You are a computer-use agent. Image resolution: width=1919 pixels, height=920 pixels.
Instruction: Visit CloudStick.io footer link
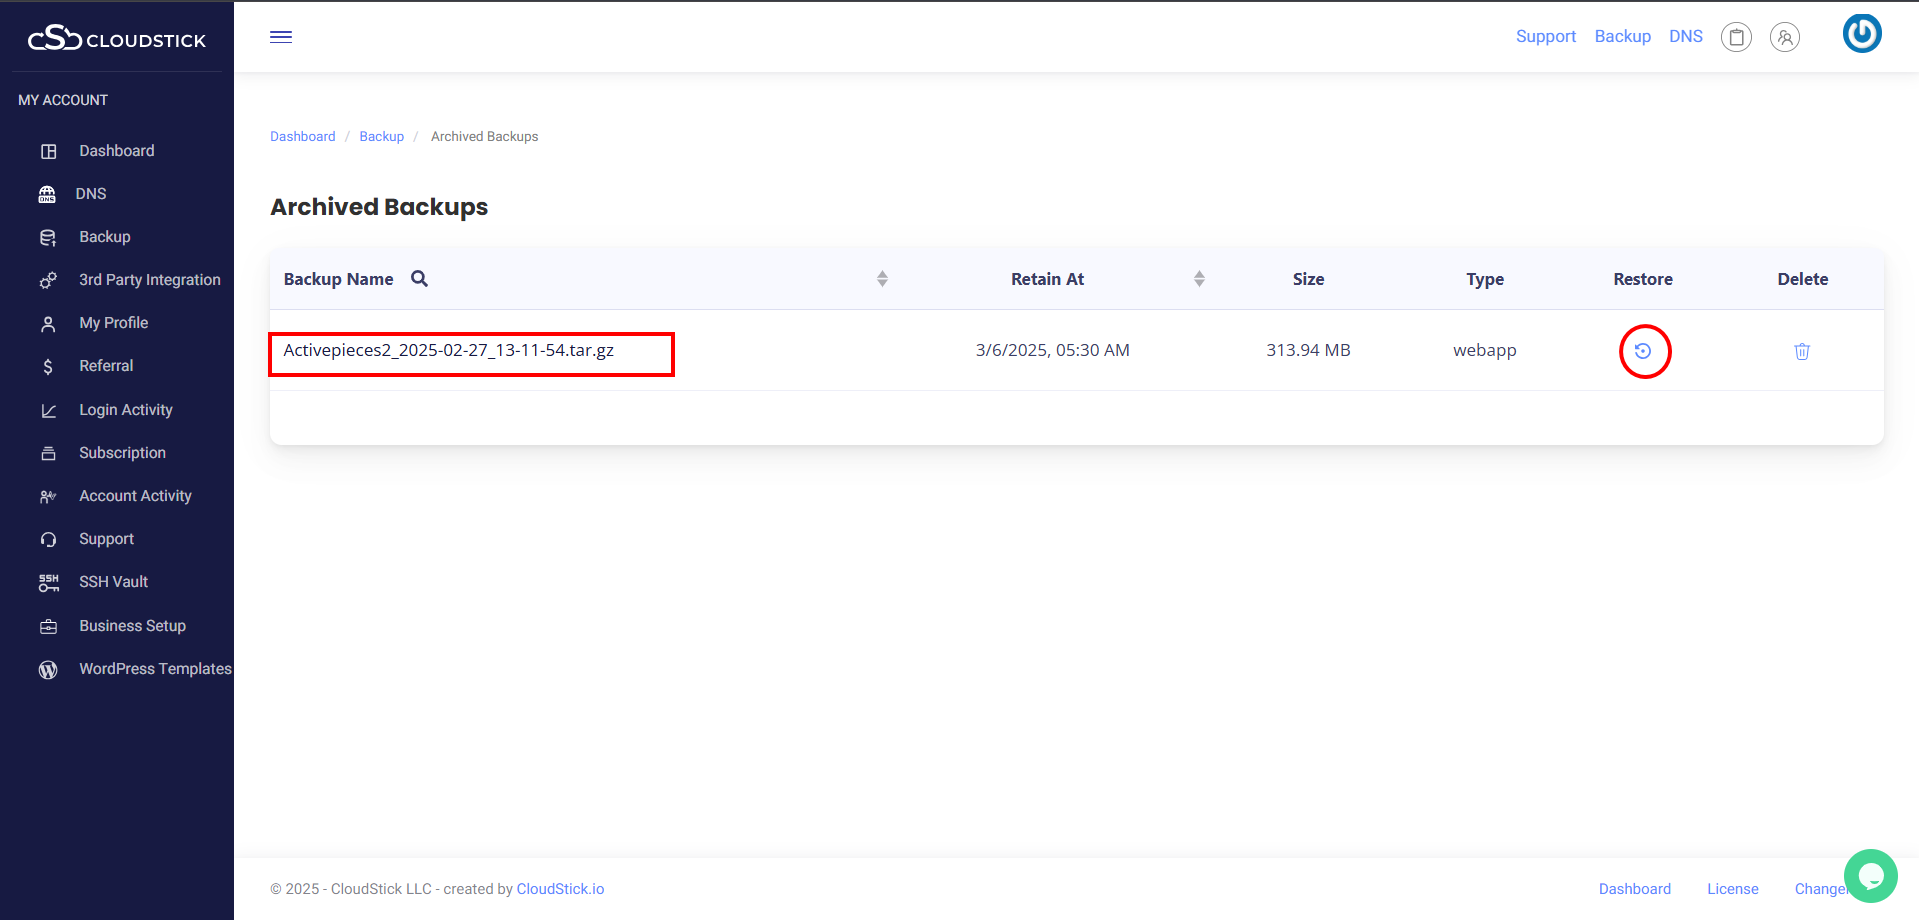click(x=560, y=889)
